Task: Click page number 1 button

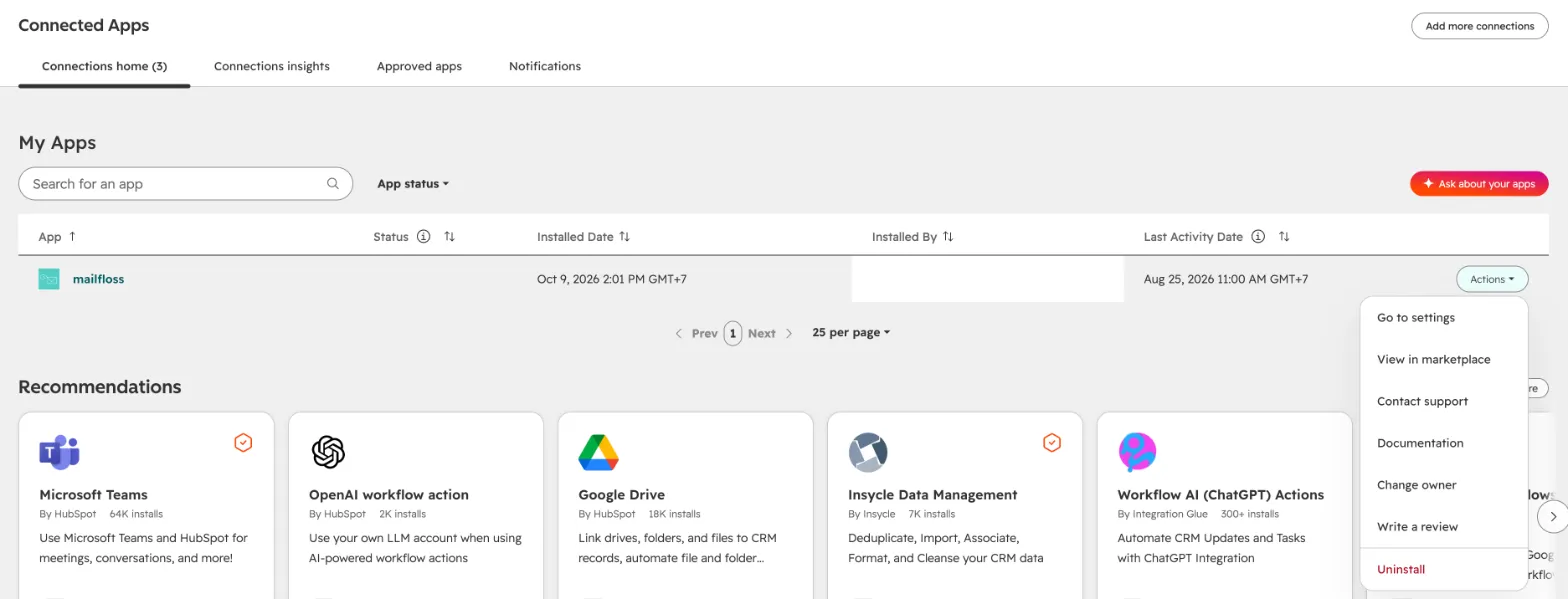Action: point(733,333)
